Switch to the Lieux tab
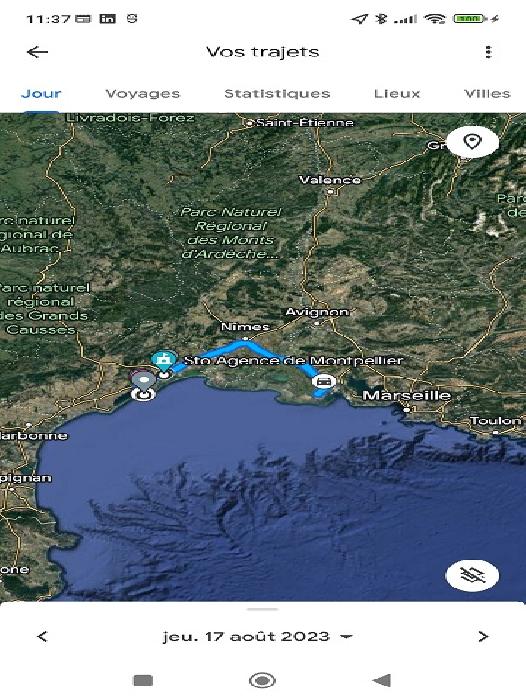The image size is (526, 700). coord(397,94)
